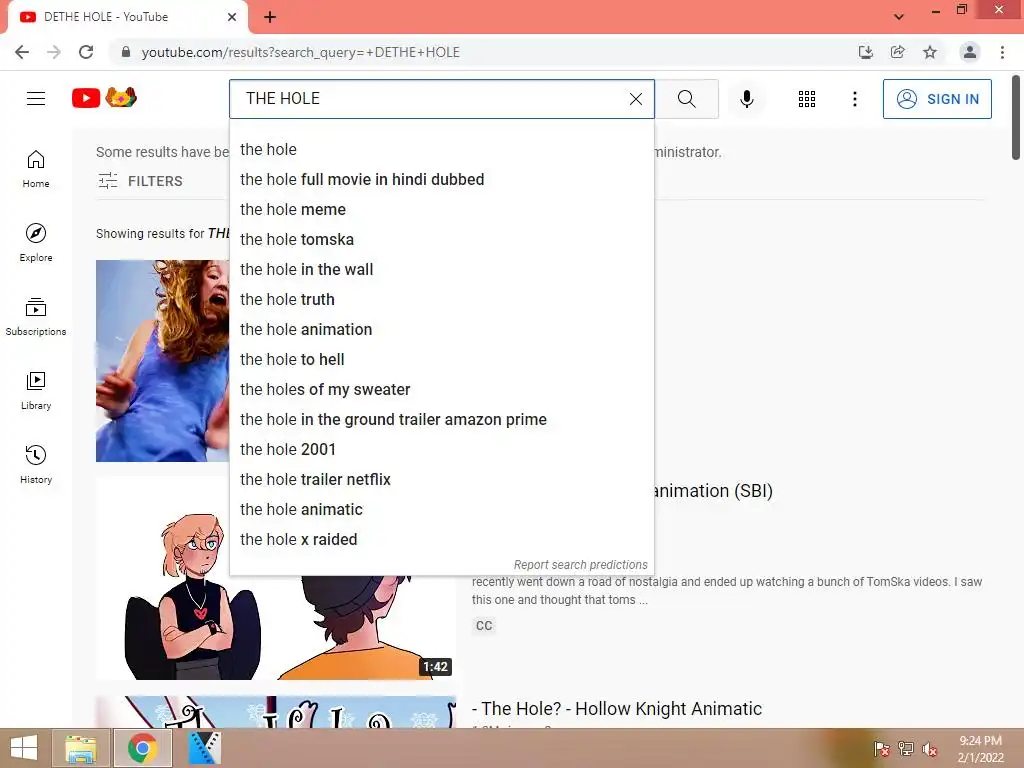
Task: Select suggestion "the hole animation"
Action: (441, 330)
